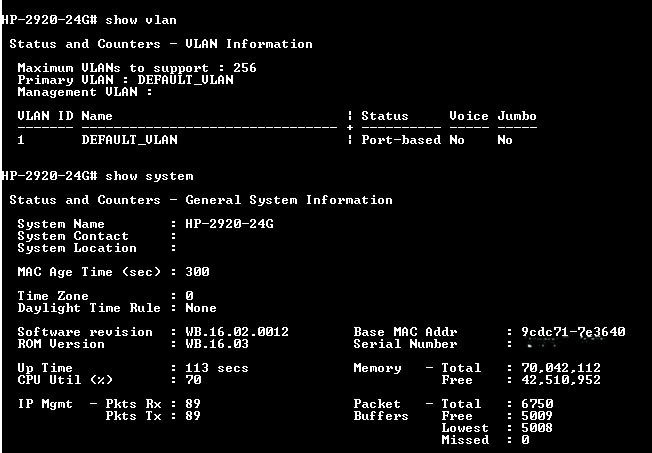This screenshot has height=453, width=652.
Task: Click DEFAULT_VLAN in the VLAN table row
Action: point(129,140)
